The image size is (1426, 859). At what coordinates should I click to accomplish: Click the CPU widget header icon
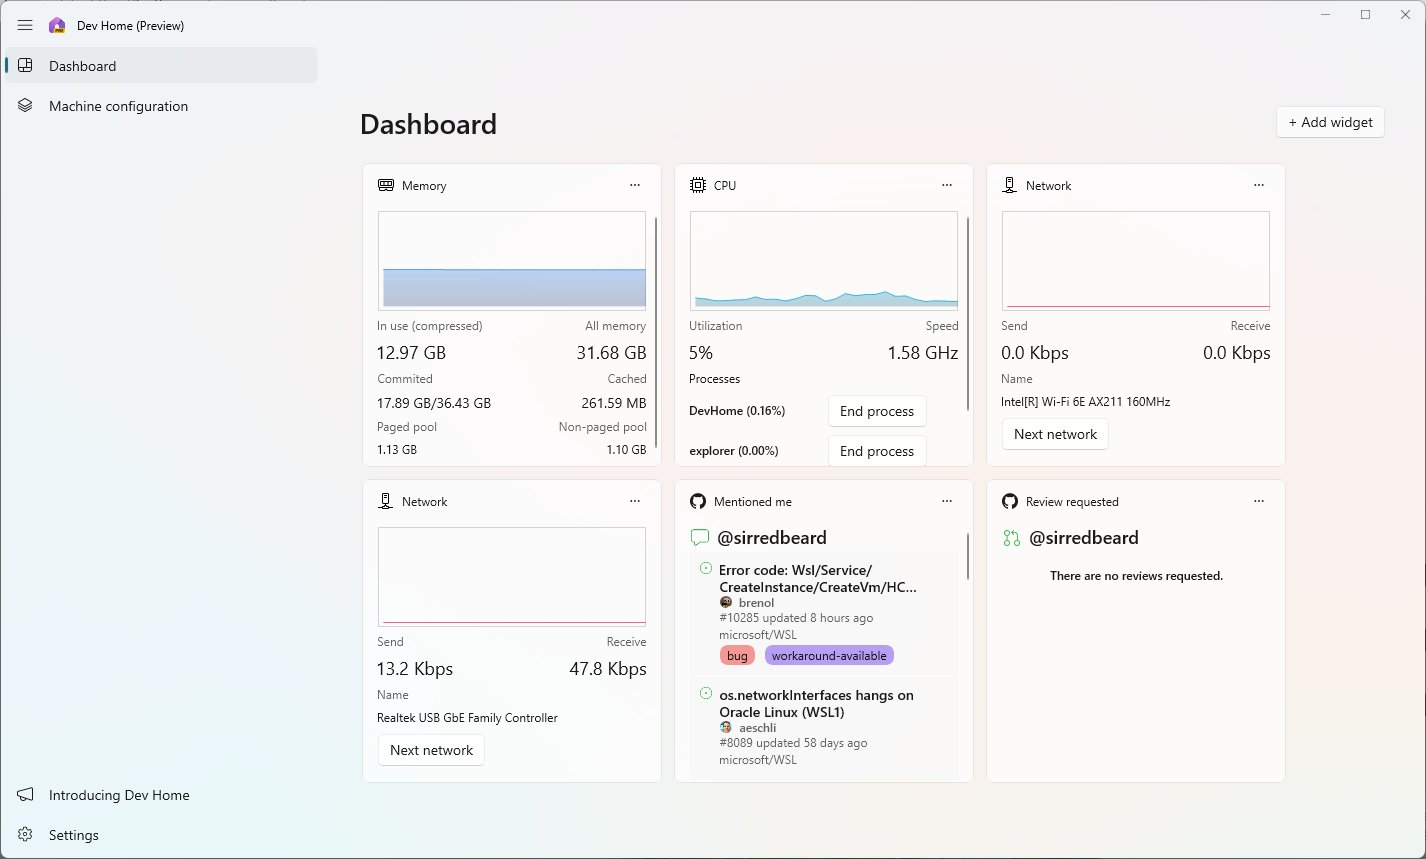point(697,185)
